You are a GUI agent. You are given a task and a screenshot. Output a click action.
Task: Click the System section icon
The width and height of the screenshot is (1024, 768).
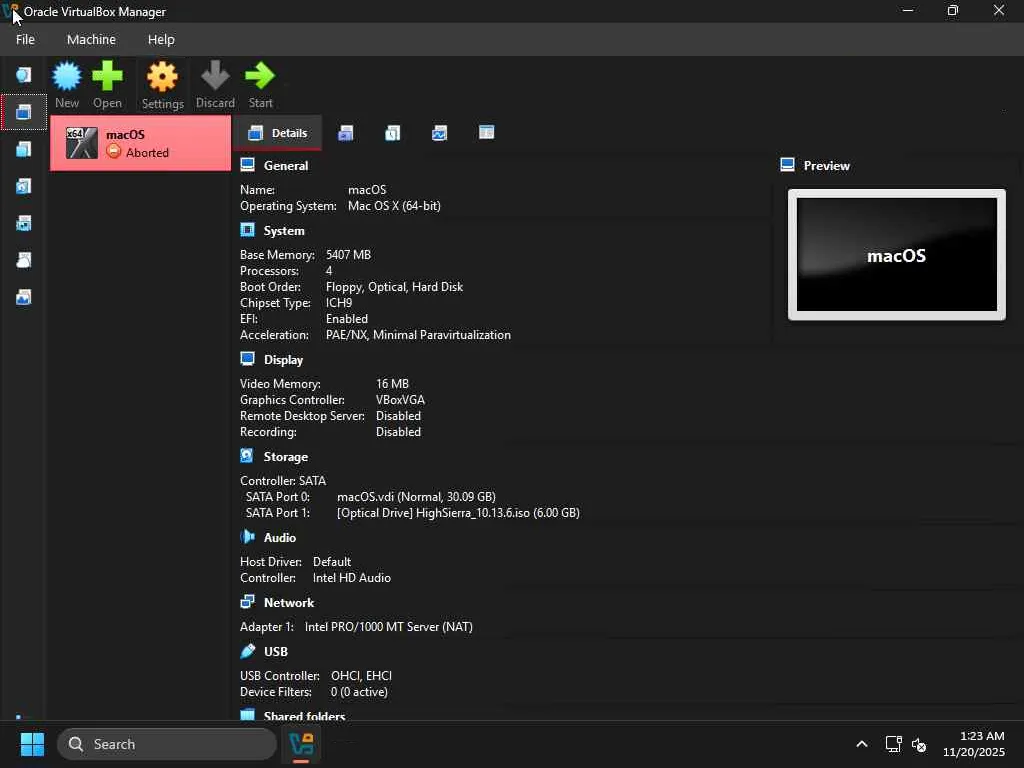click(248, 230)
